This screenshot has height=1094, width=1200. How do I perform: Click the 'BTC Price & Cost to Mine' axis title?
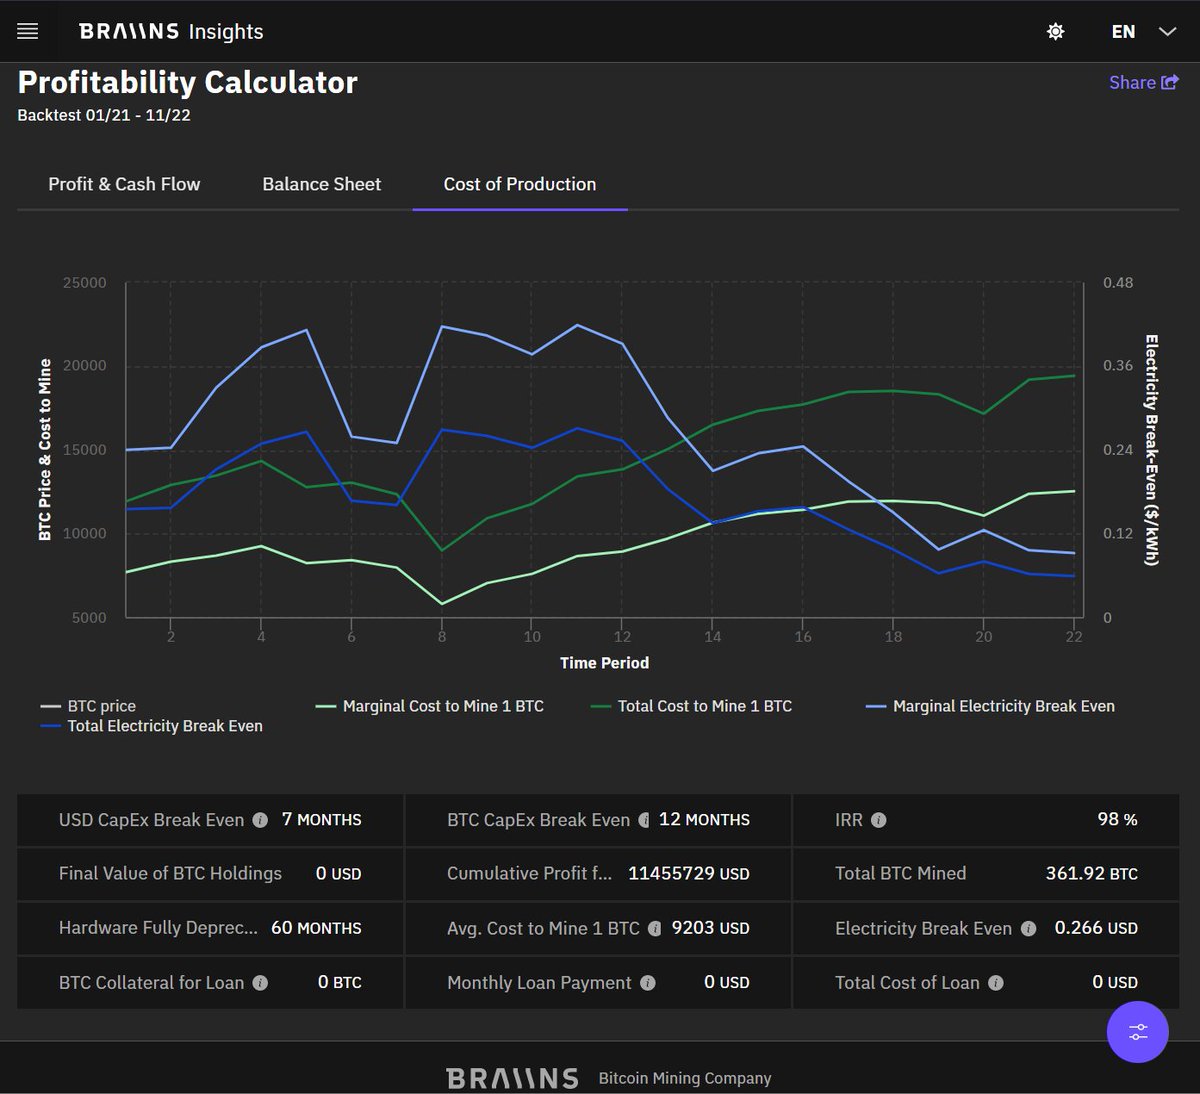(45, 450)
